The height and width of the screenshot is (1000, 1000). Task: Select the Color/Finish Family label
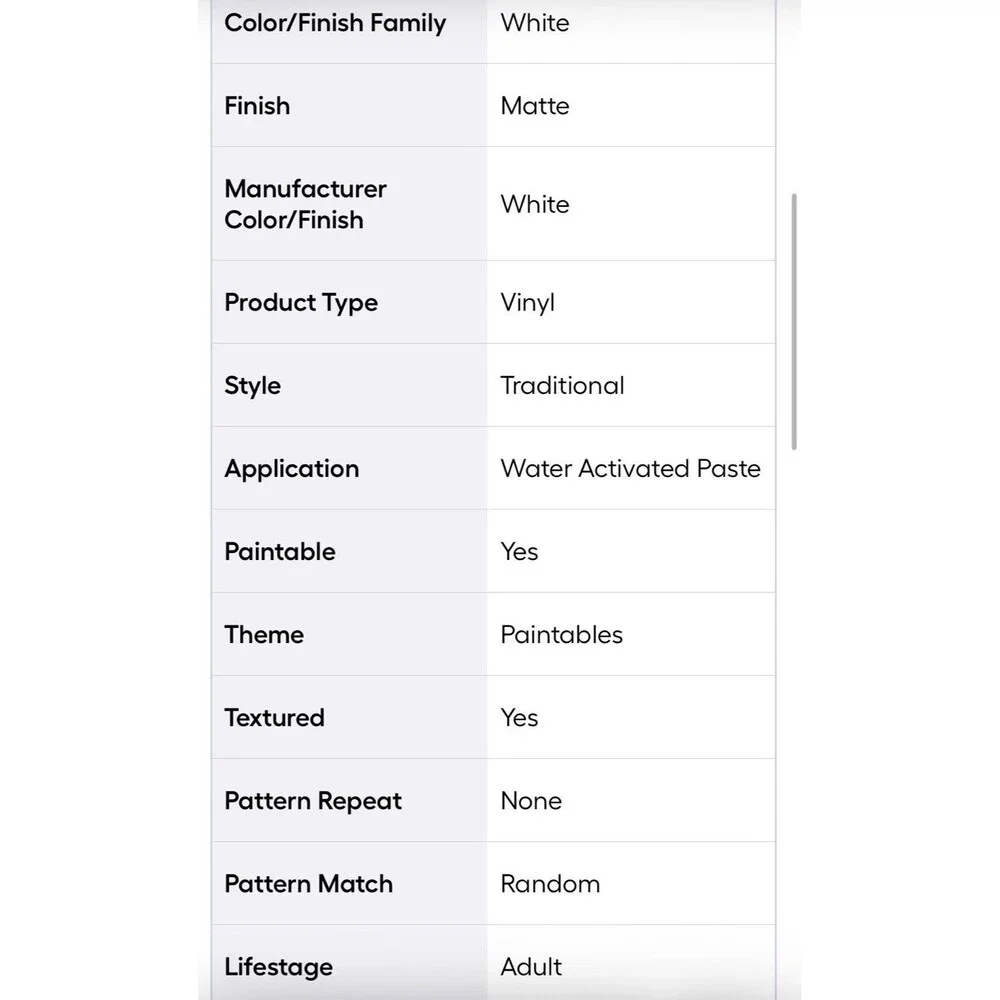[x=335, y=23]
